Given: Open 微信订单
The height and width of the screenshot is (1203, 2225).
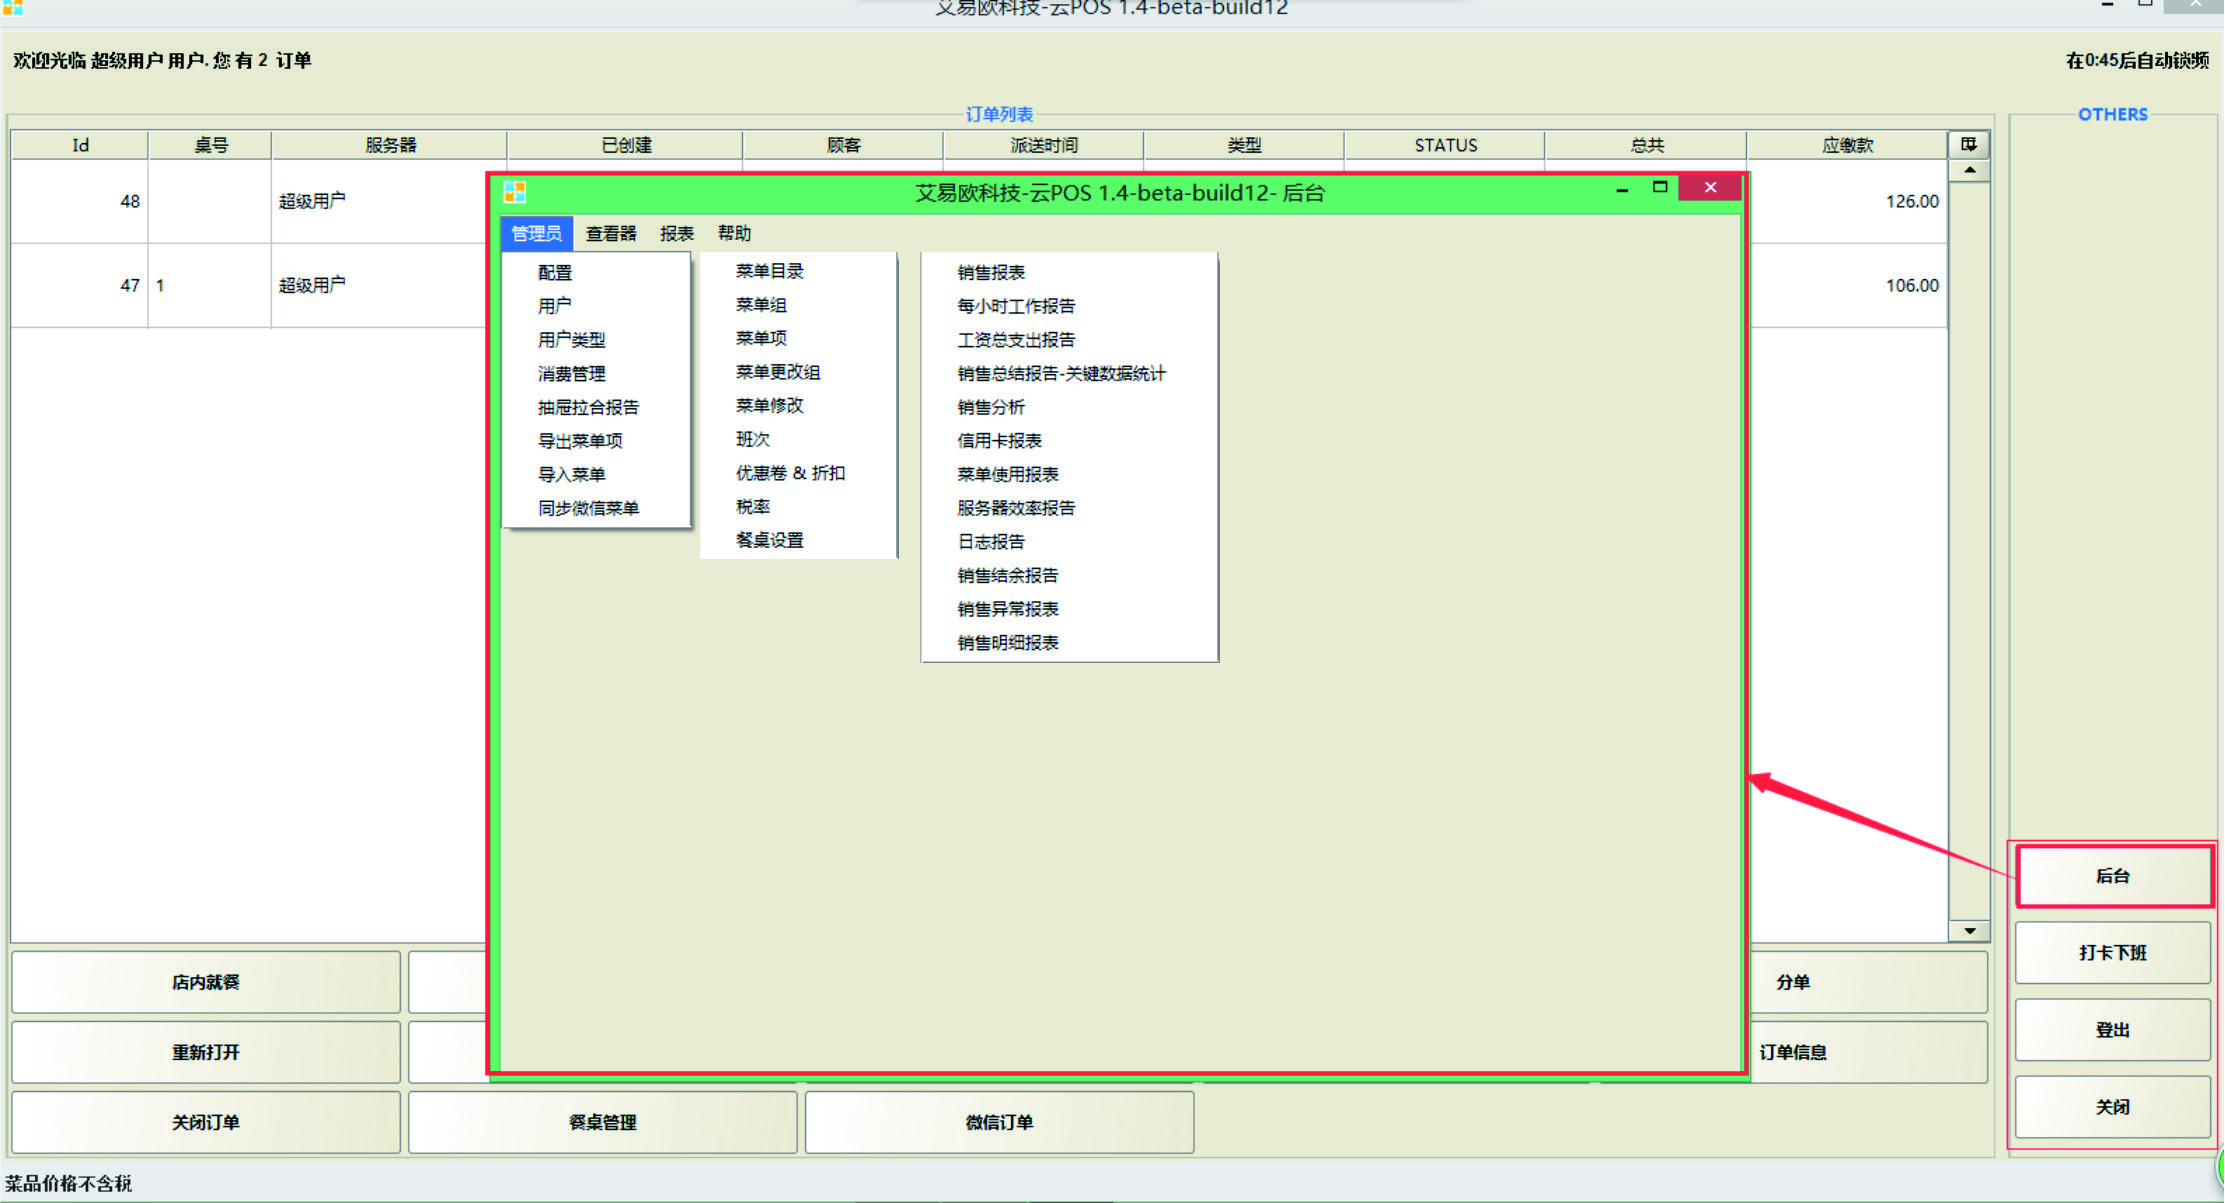Looking at the screenshot, I should (999, 1122).
